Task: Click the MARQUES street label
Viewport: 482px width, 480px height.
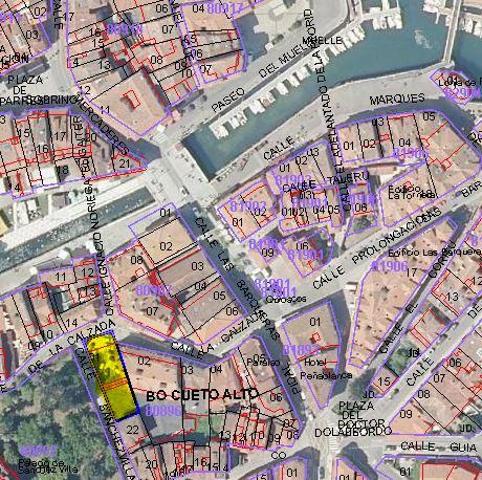Action: click(397, 99)
